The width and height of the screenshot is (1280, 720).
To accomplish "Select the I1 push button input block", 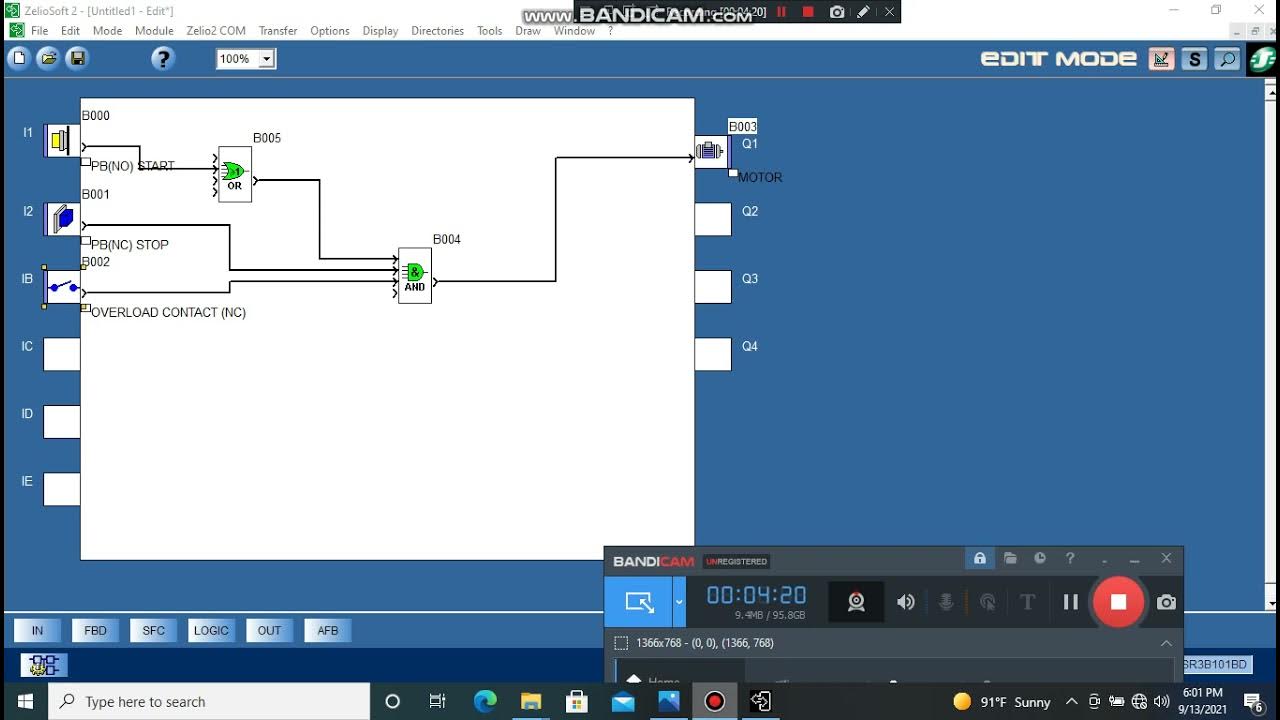I will [x=62, y=141].
